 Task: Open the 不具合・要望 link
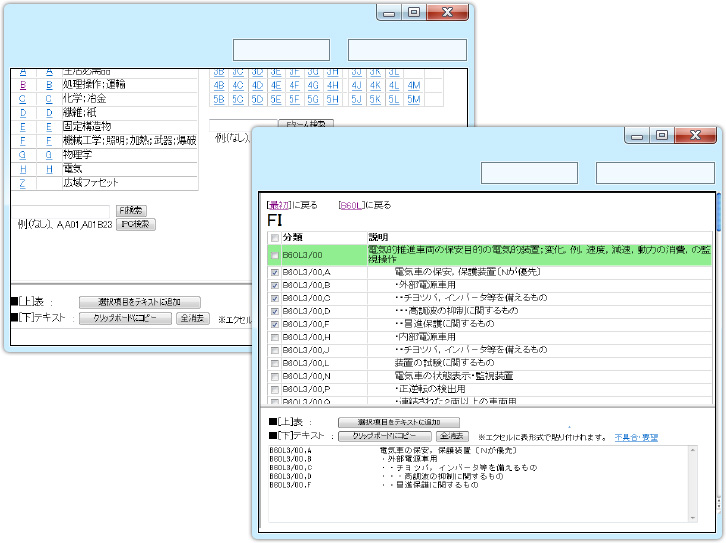pyautogui.click(x=636, y=437)
